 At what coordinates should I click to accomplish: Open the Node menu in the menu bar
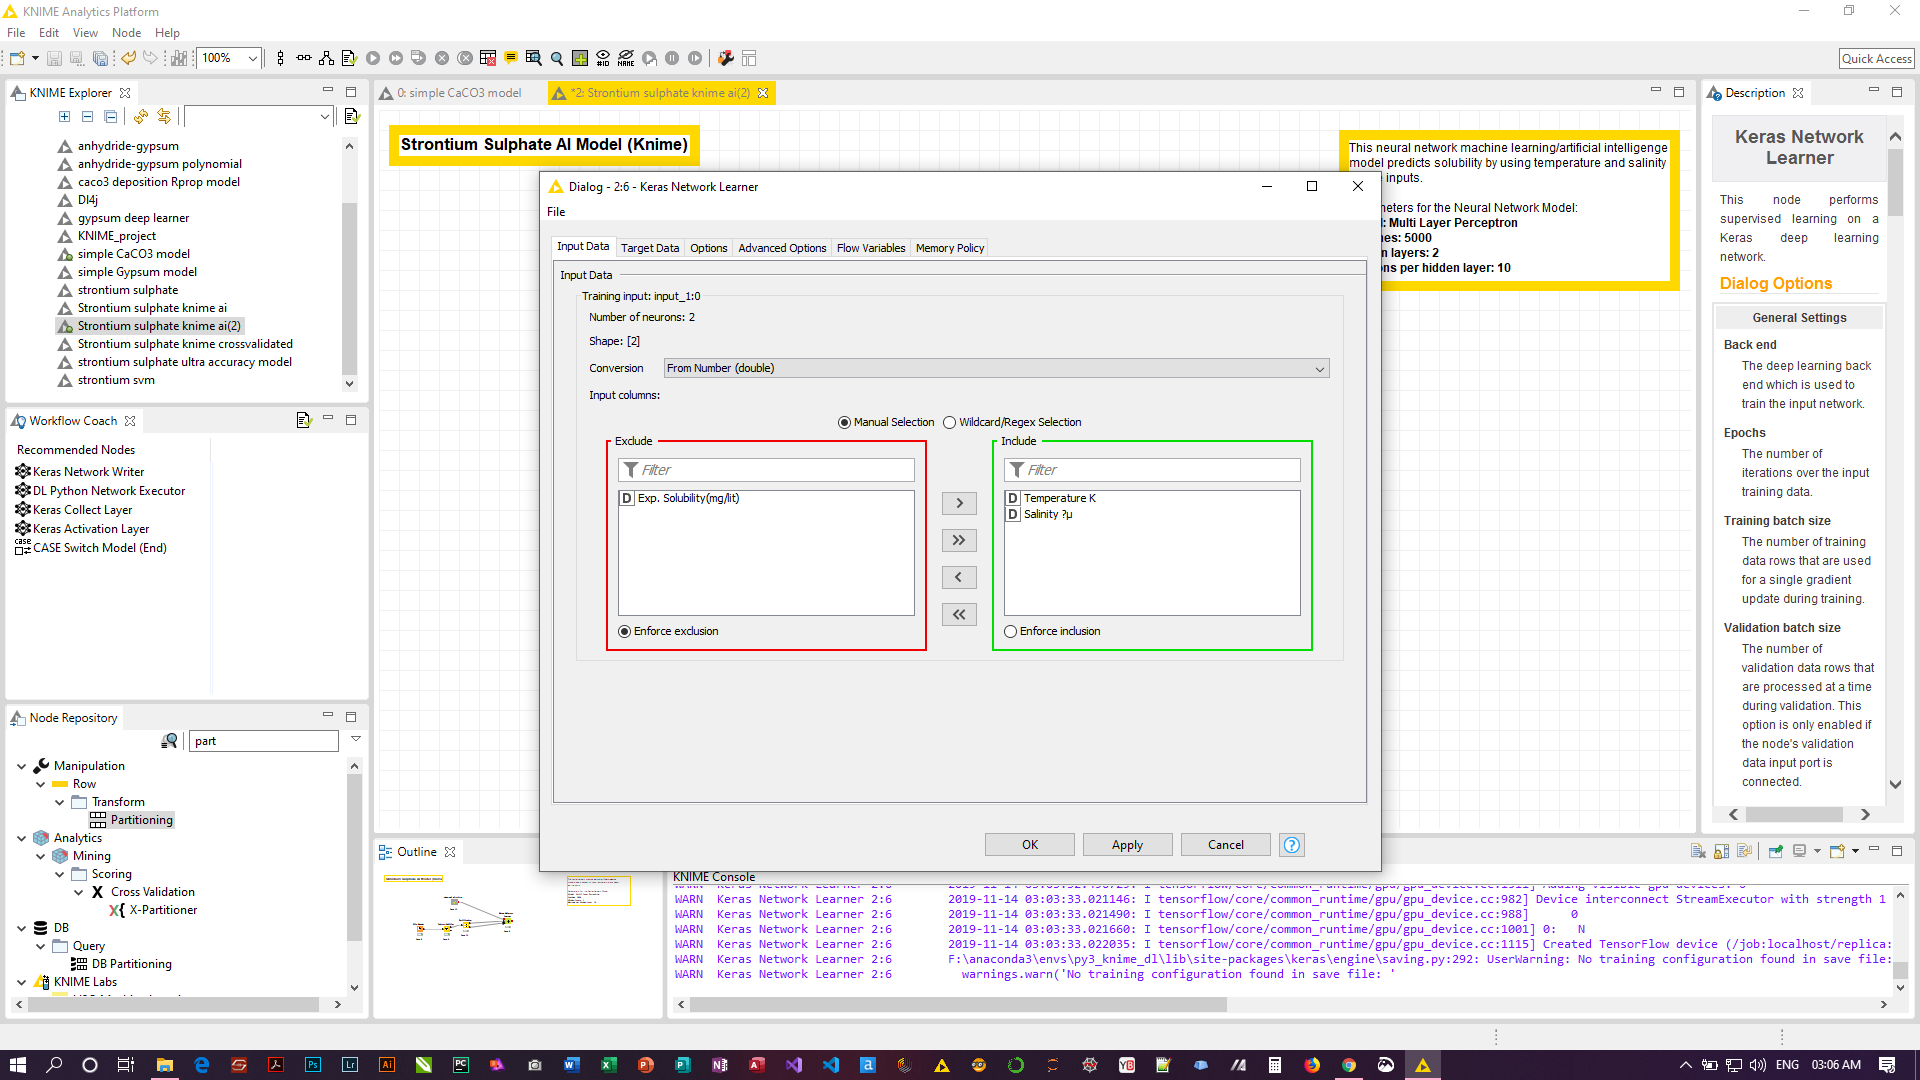(x=126, y=33)
